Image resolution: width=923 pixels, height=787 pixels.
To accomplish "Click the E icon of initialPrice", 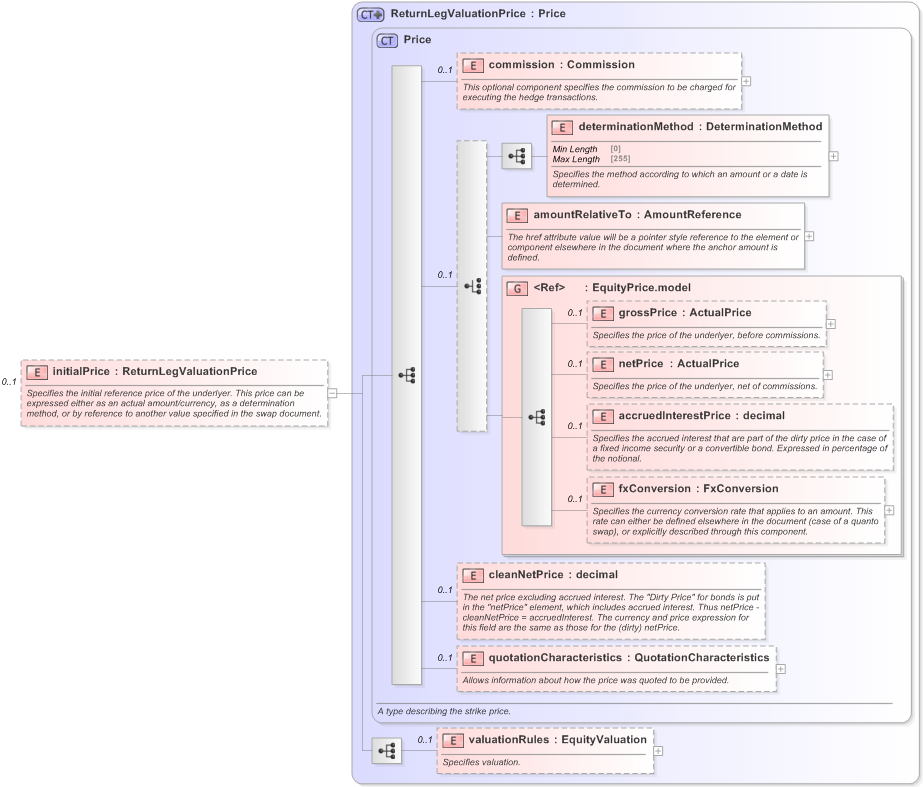I will [x=37, y=372].
